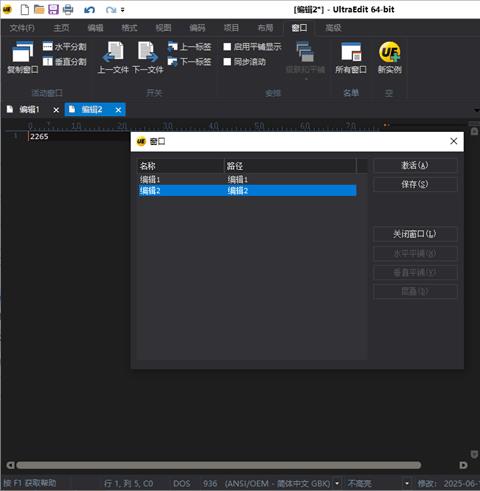
Task: Open the 所有窗口 all windows list
Action: (351, 57)
